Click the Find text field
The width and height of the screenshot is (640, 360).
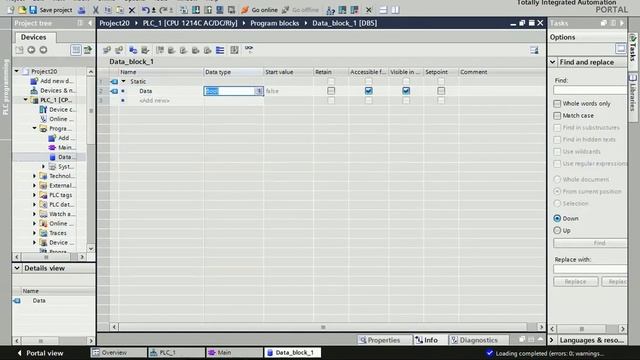pos(590,90)
